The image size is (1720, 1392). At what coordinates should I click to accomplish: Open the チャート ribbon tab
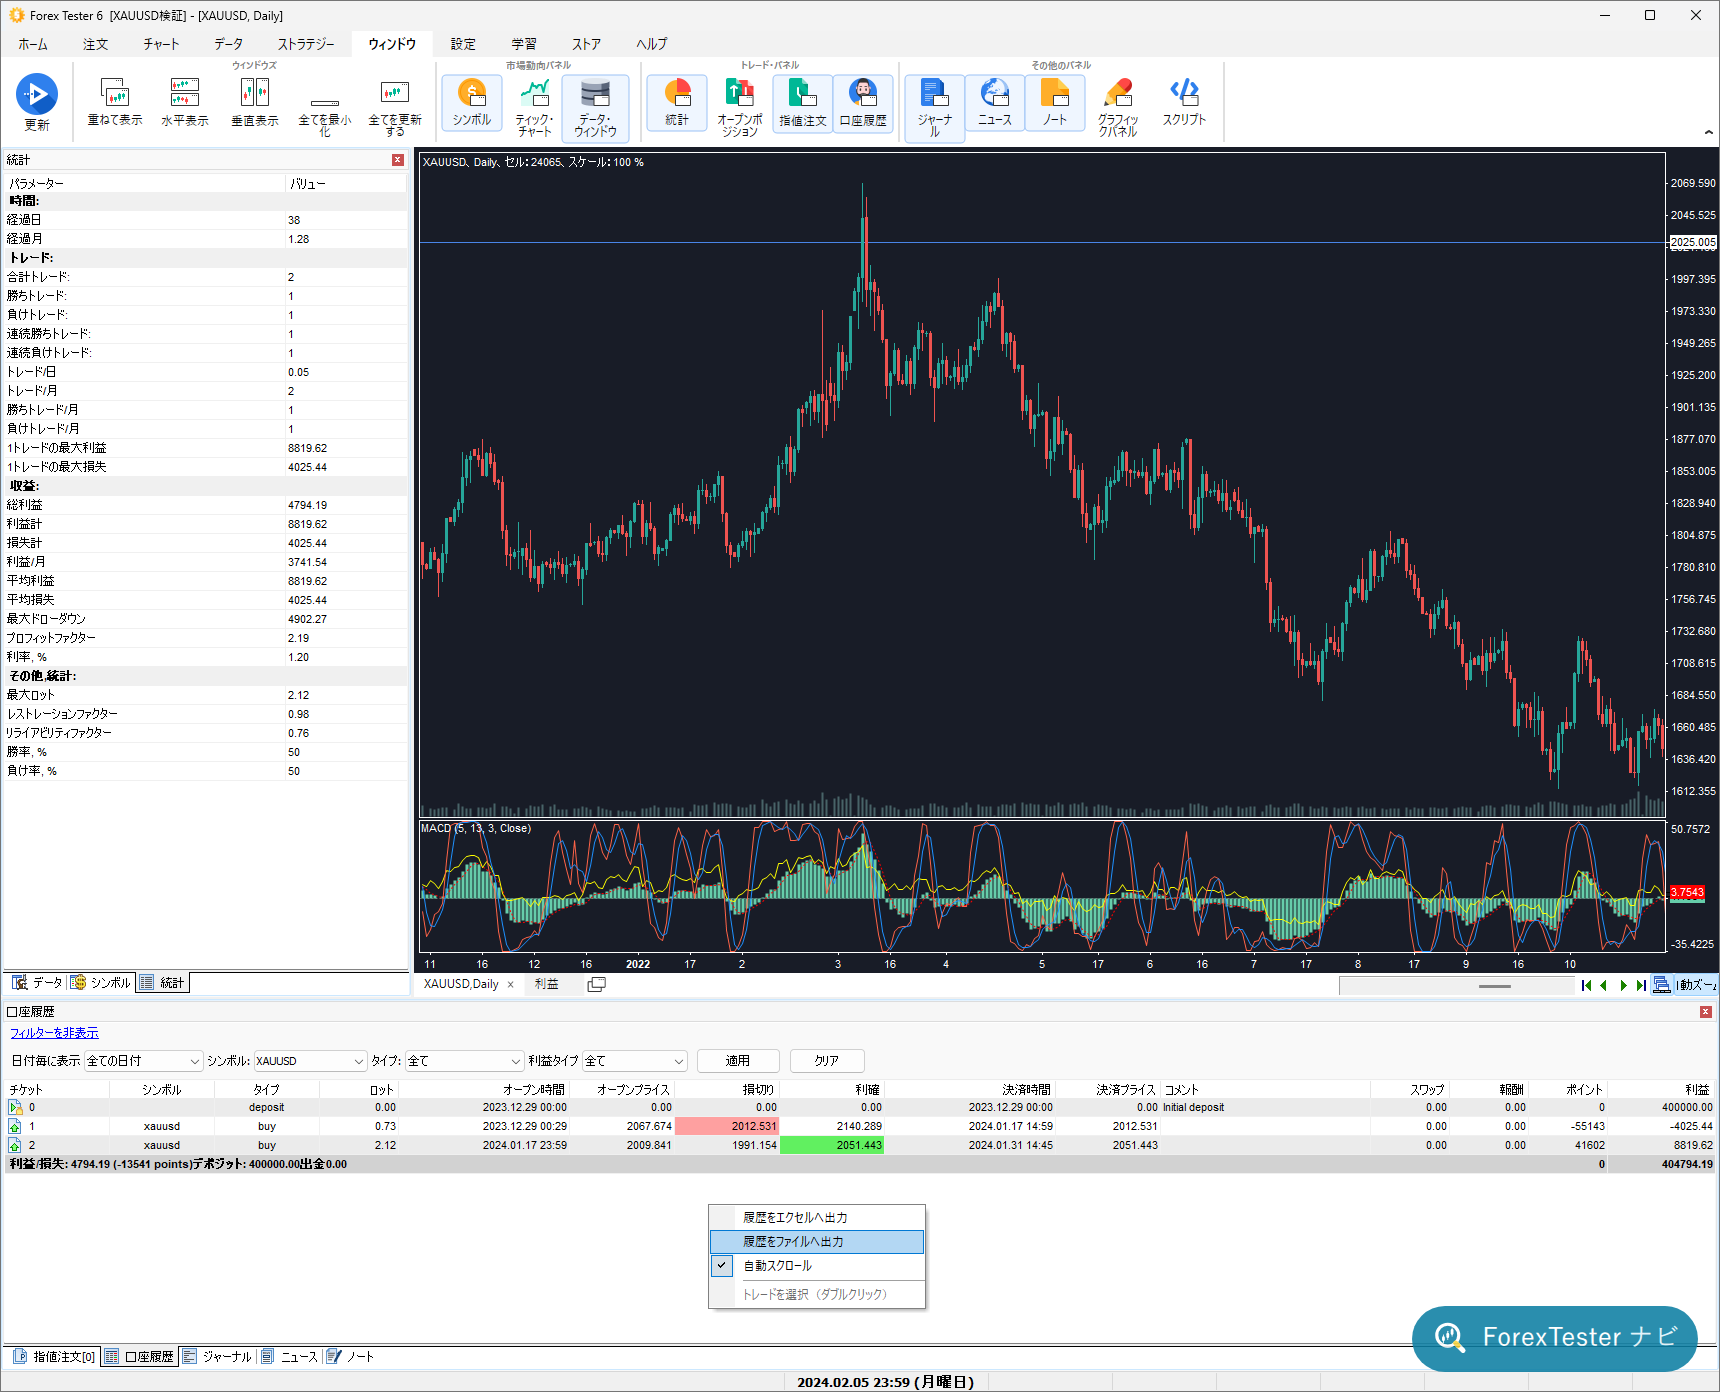pyautogui.click(x=161, y=44)
